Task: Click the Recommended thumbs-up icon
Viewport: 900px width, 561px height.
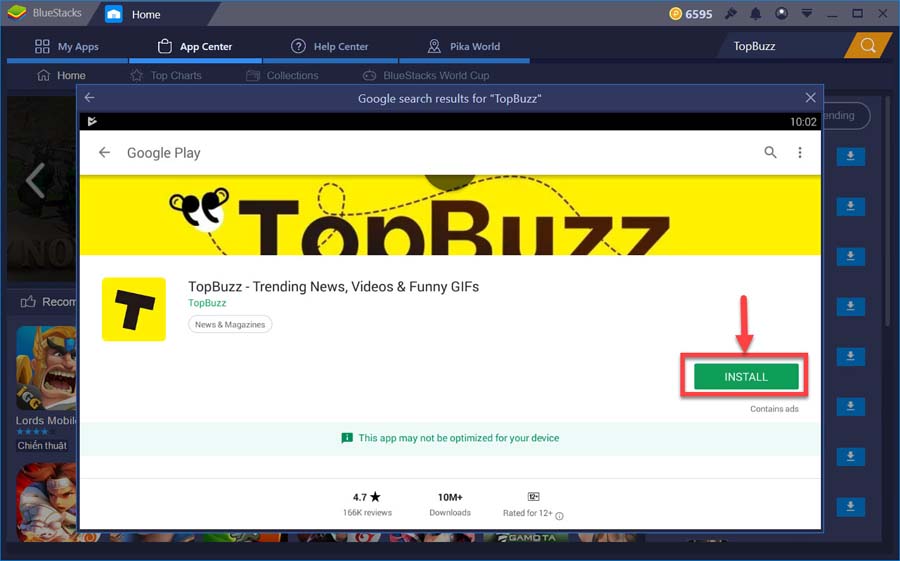Action: coord(28,301)
